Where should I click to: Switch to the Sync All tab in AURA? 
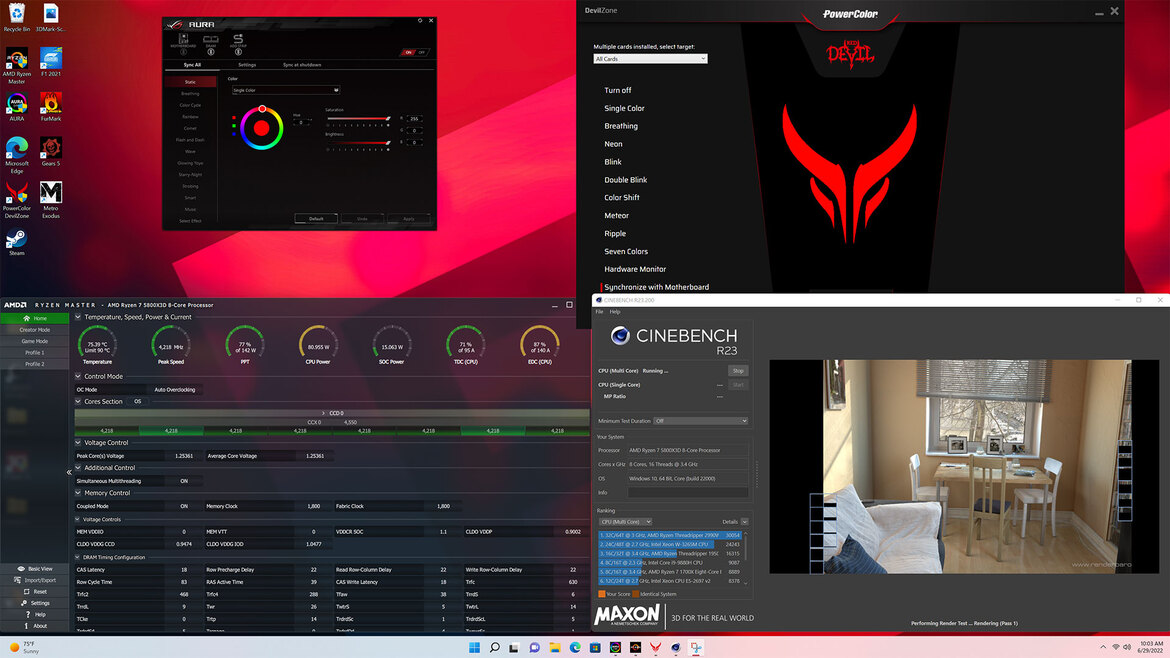(193, 65)
